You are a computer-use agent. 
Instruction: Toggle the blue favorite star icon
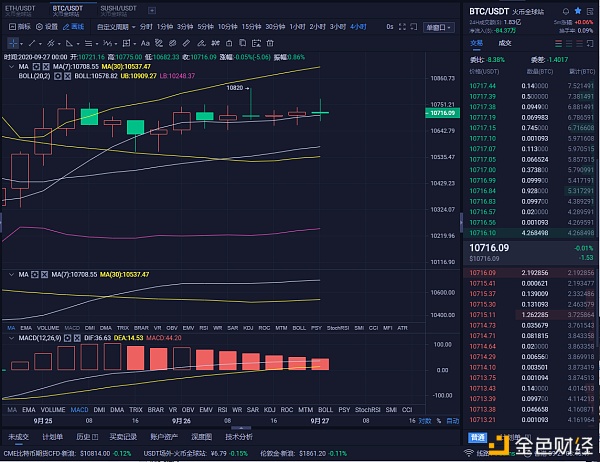pyautogui.click(x=577, y=11)
